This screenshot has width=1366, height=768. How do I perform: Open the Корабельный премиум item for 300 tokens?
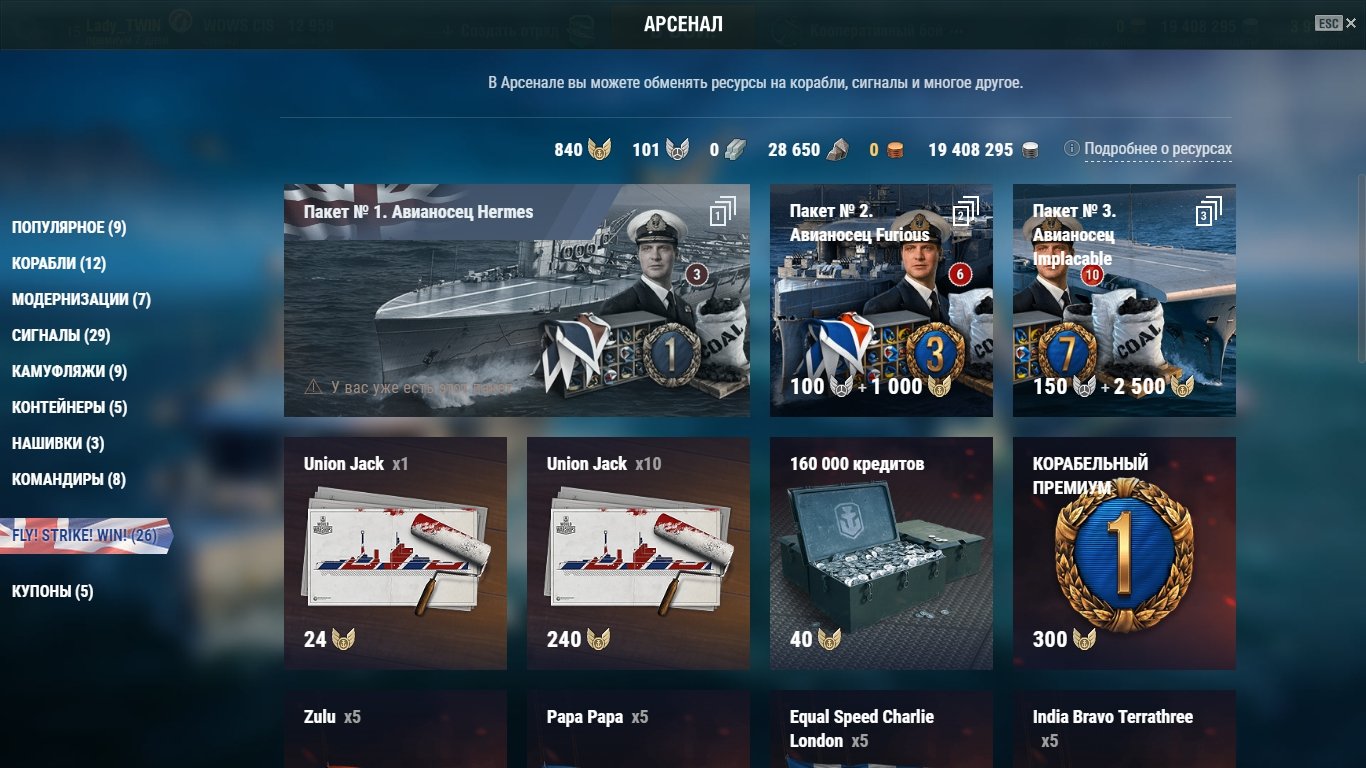(1124, 553)
